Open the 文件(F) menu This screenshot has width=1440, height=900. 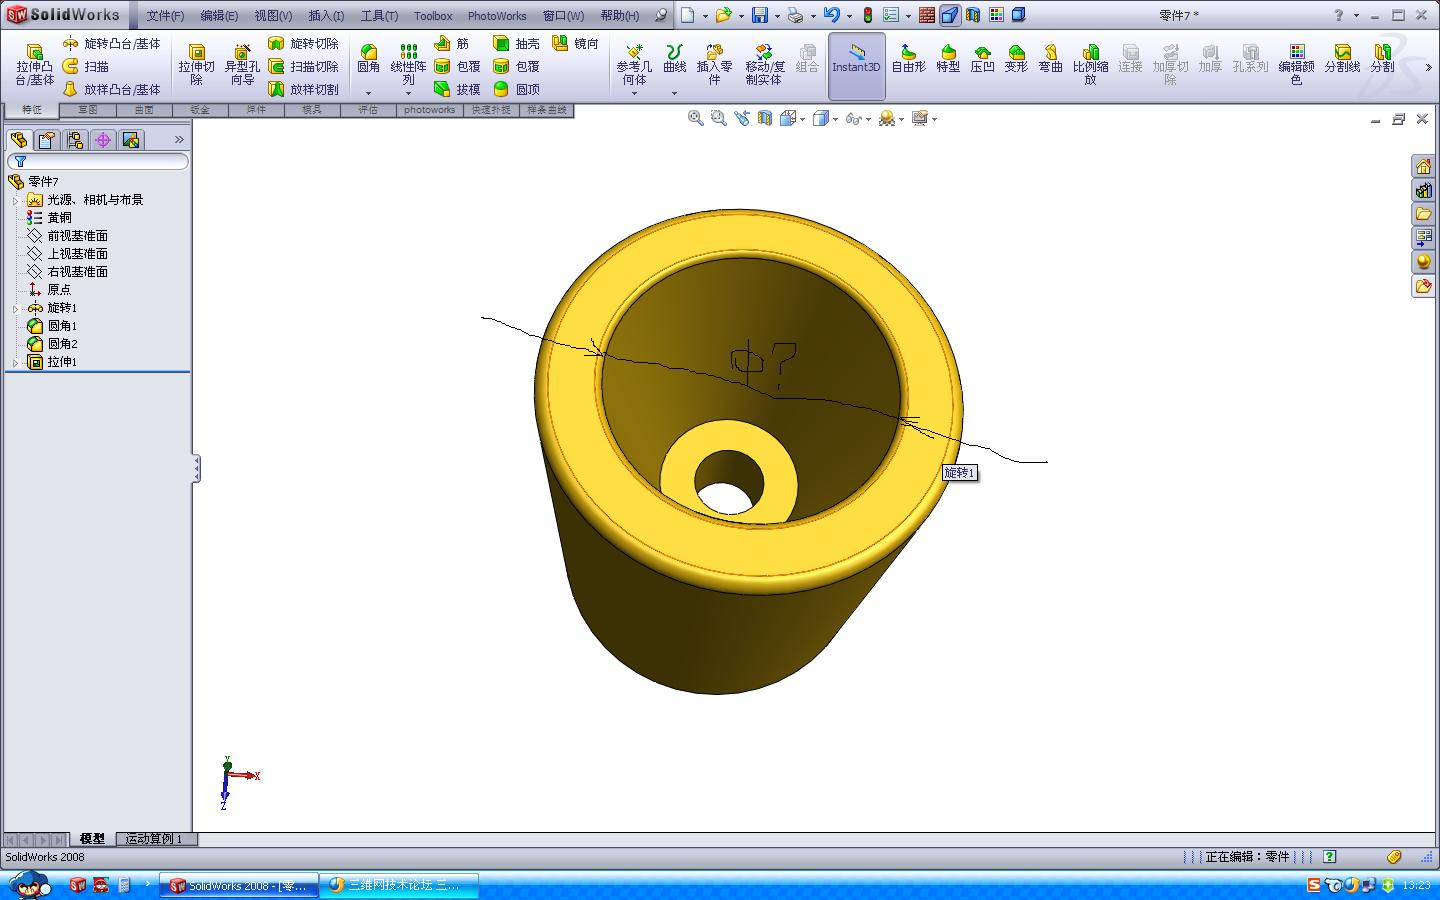click(165, 16)
